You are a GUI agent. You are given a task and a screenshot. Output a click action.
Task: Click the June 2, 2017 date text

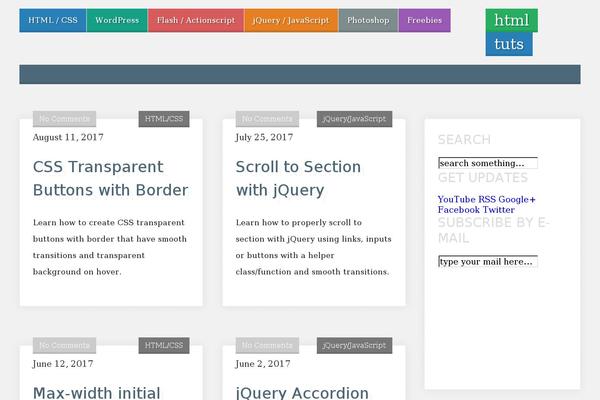pyautogui.click(x=263, y=364)
